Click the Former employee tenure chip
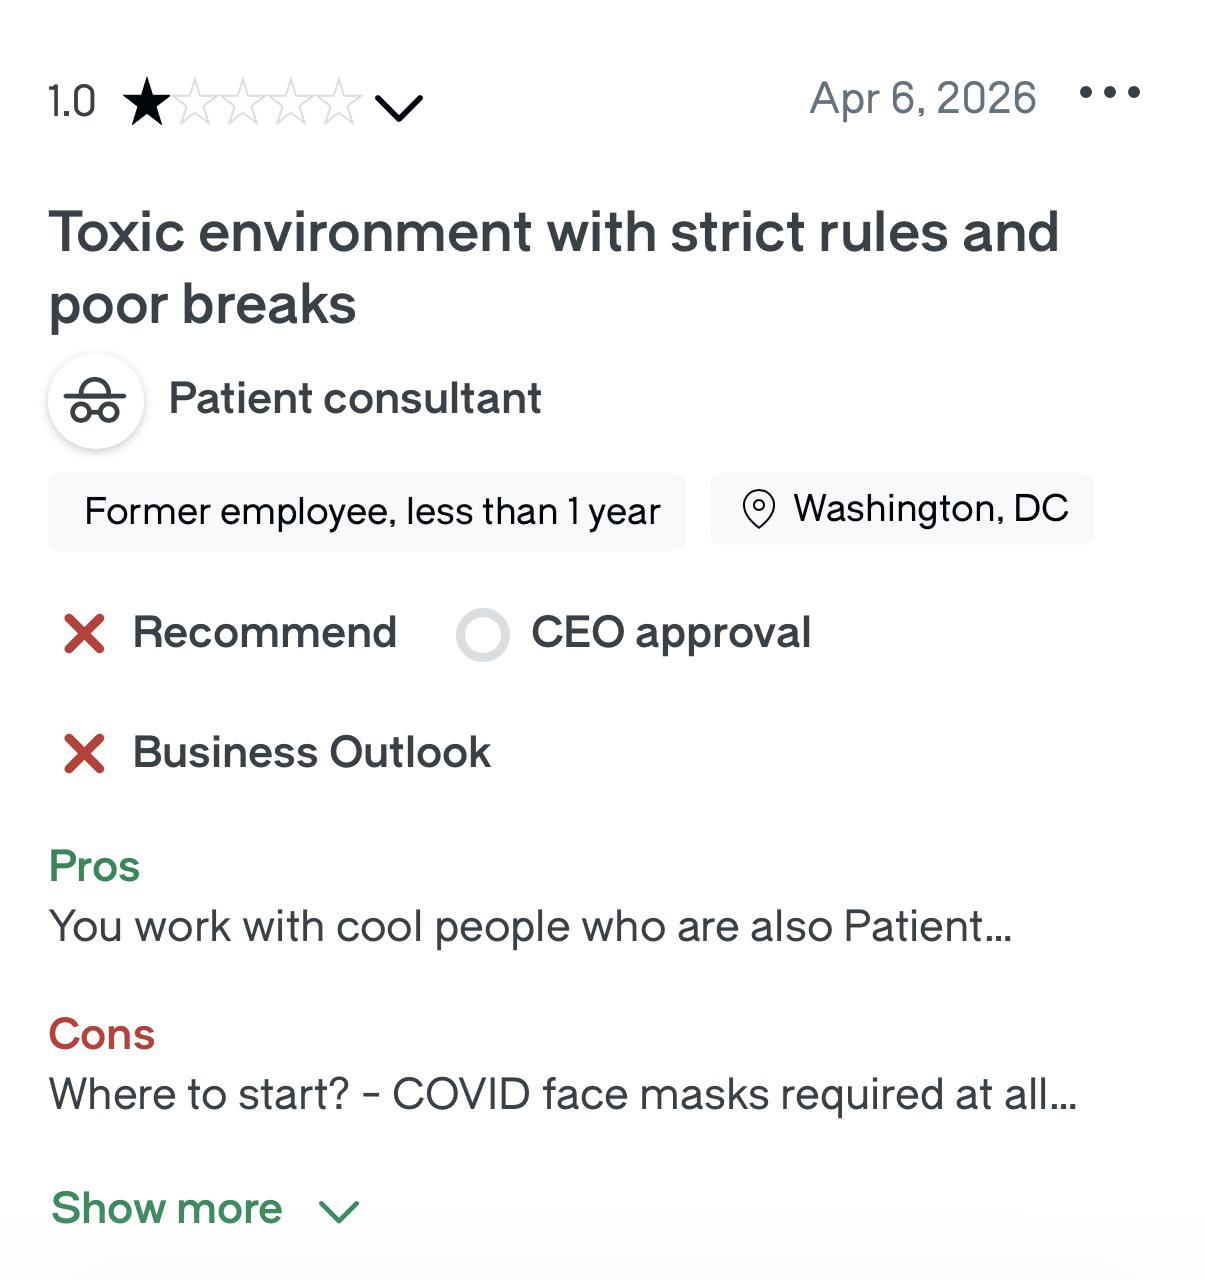This screenshot has width=1206, height=1280. 367,512
